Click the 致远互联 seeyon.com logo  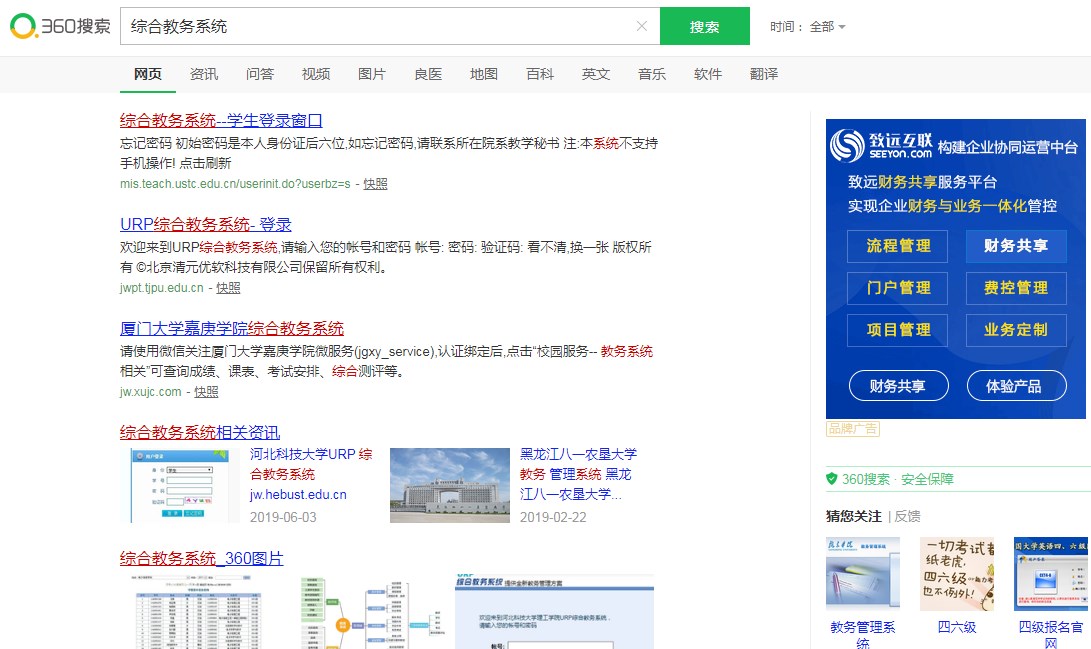(x=881, y=145)
